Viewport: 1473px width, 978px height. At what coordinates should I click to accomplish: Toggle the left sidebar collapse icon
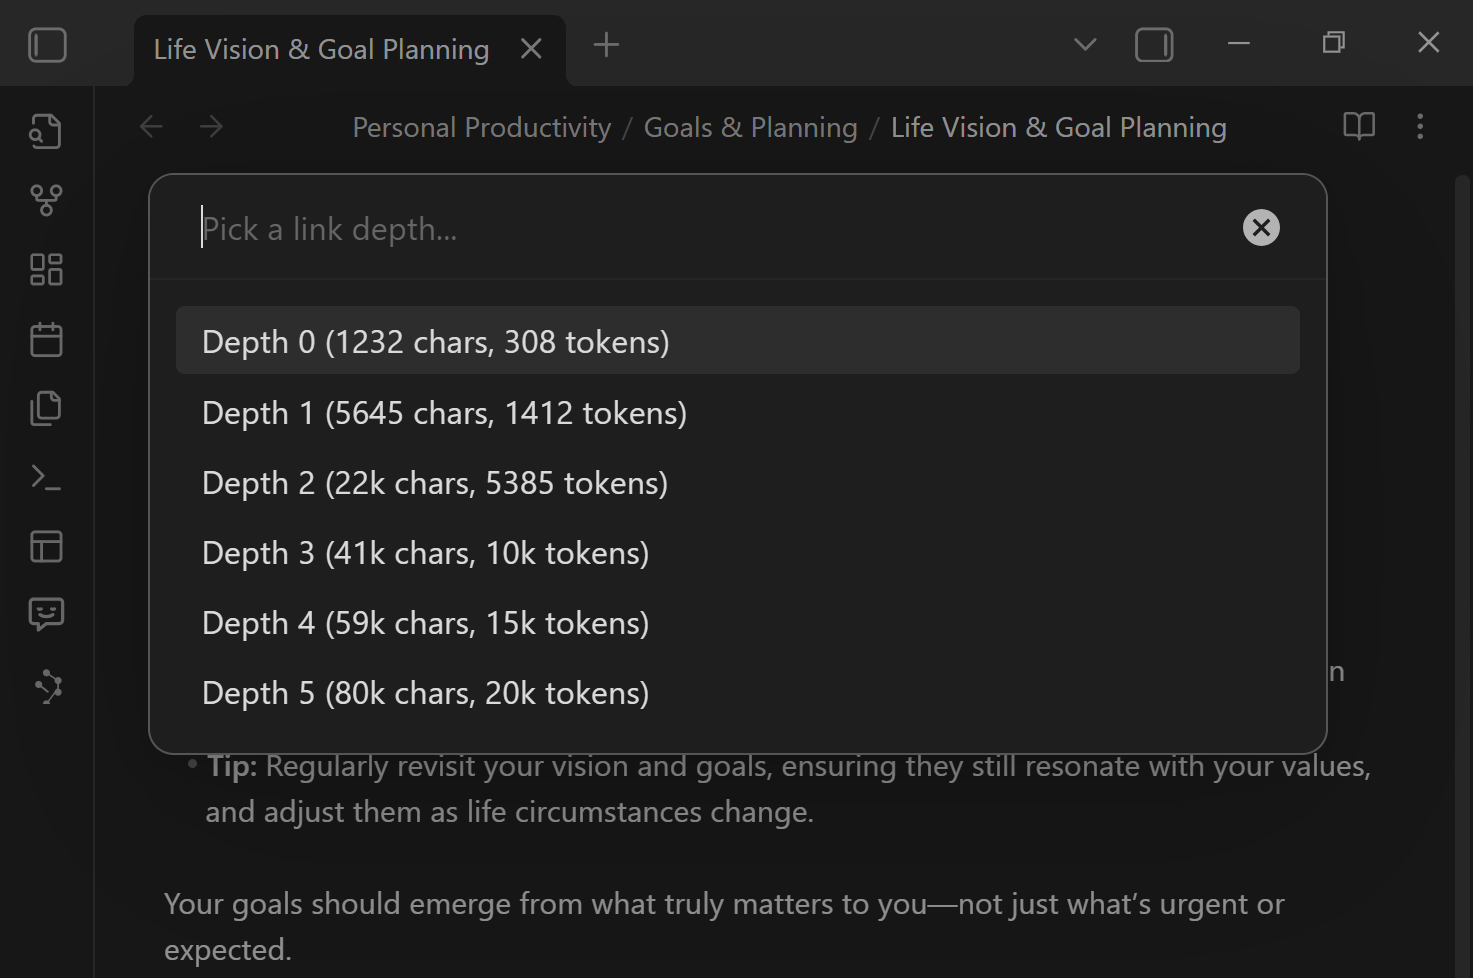[47, 44]
